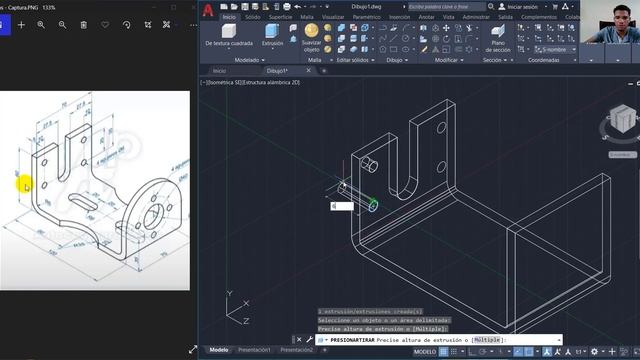The image size is (640, 360).
Task: Click the Undo arrow in quick access toolbar
Action: [298, 7]
